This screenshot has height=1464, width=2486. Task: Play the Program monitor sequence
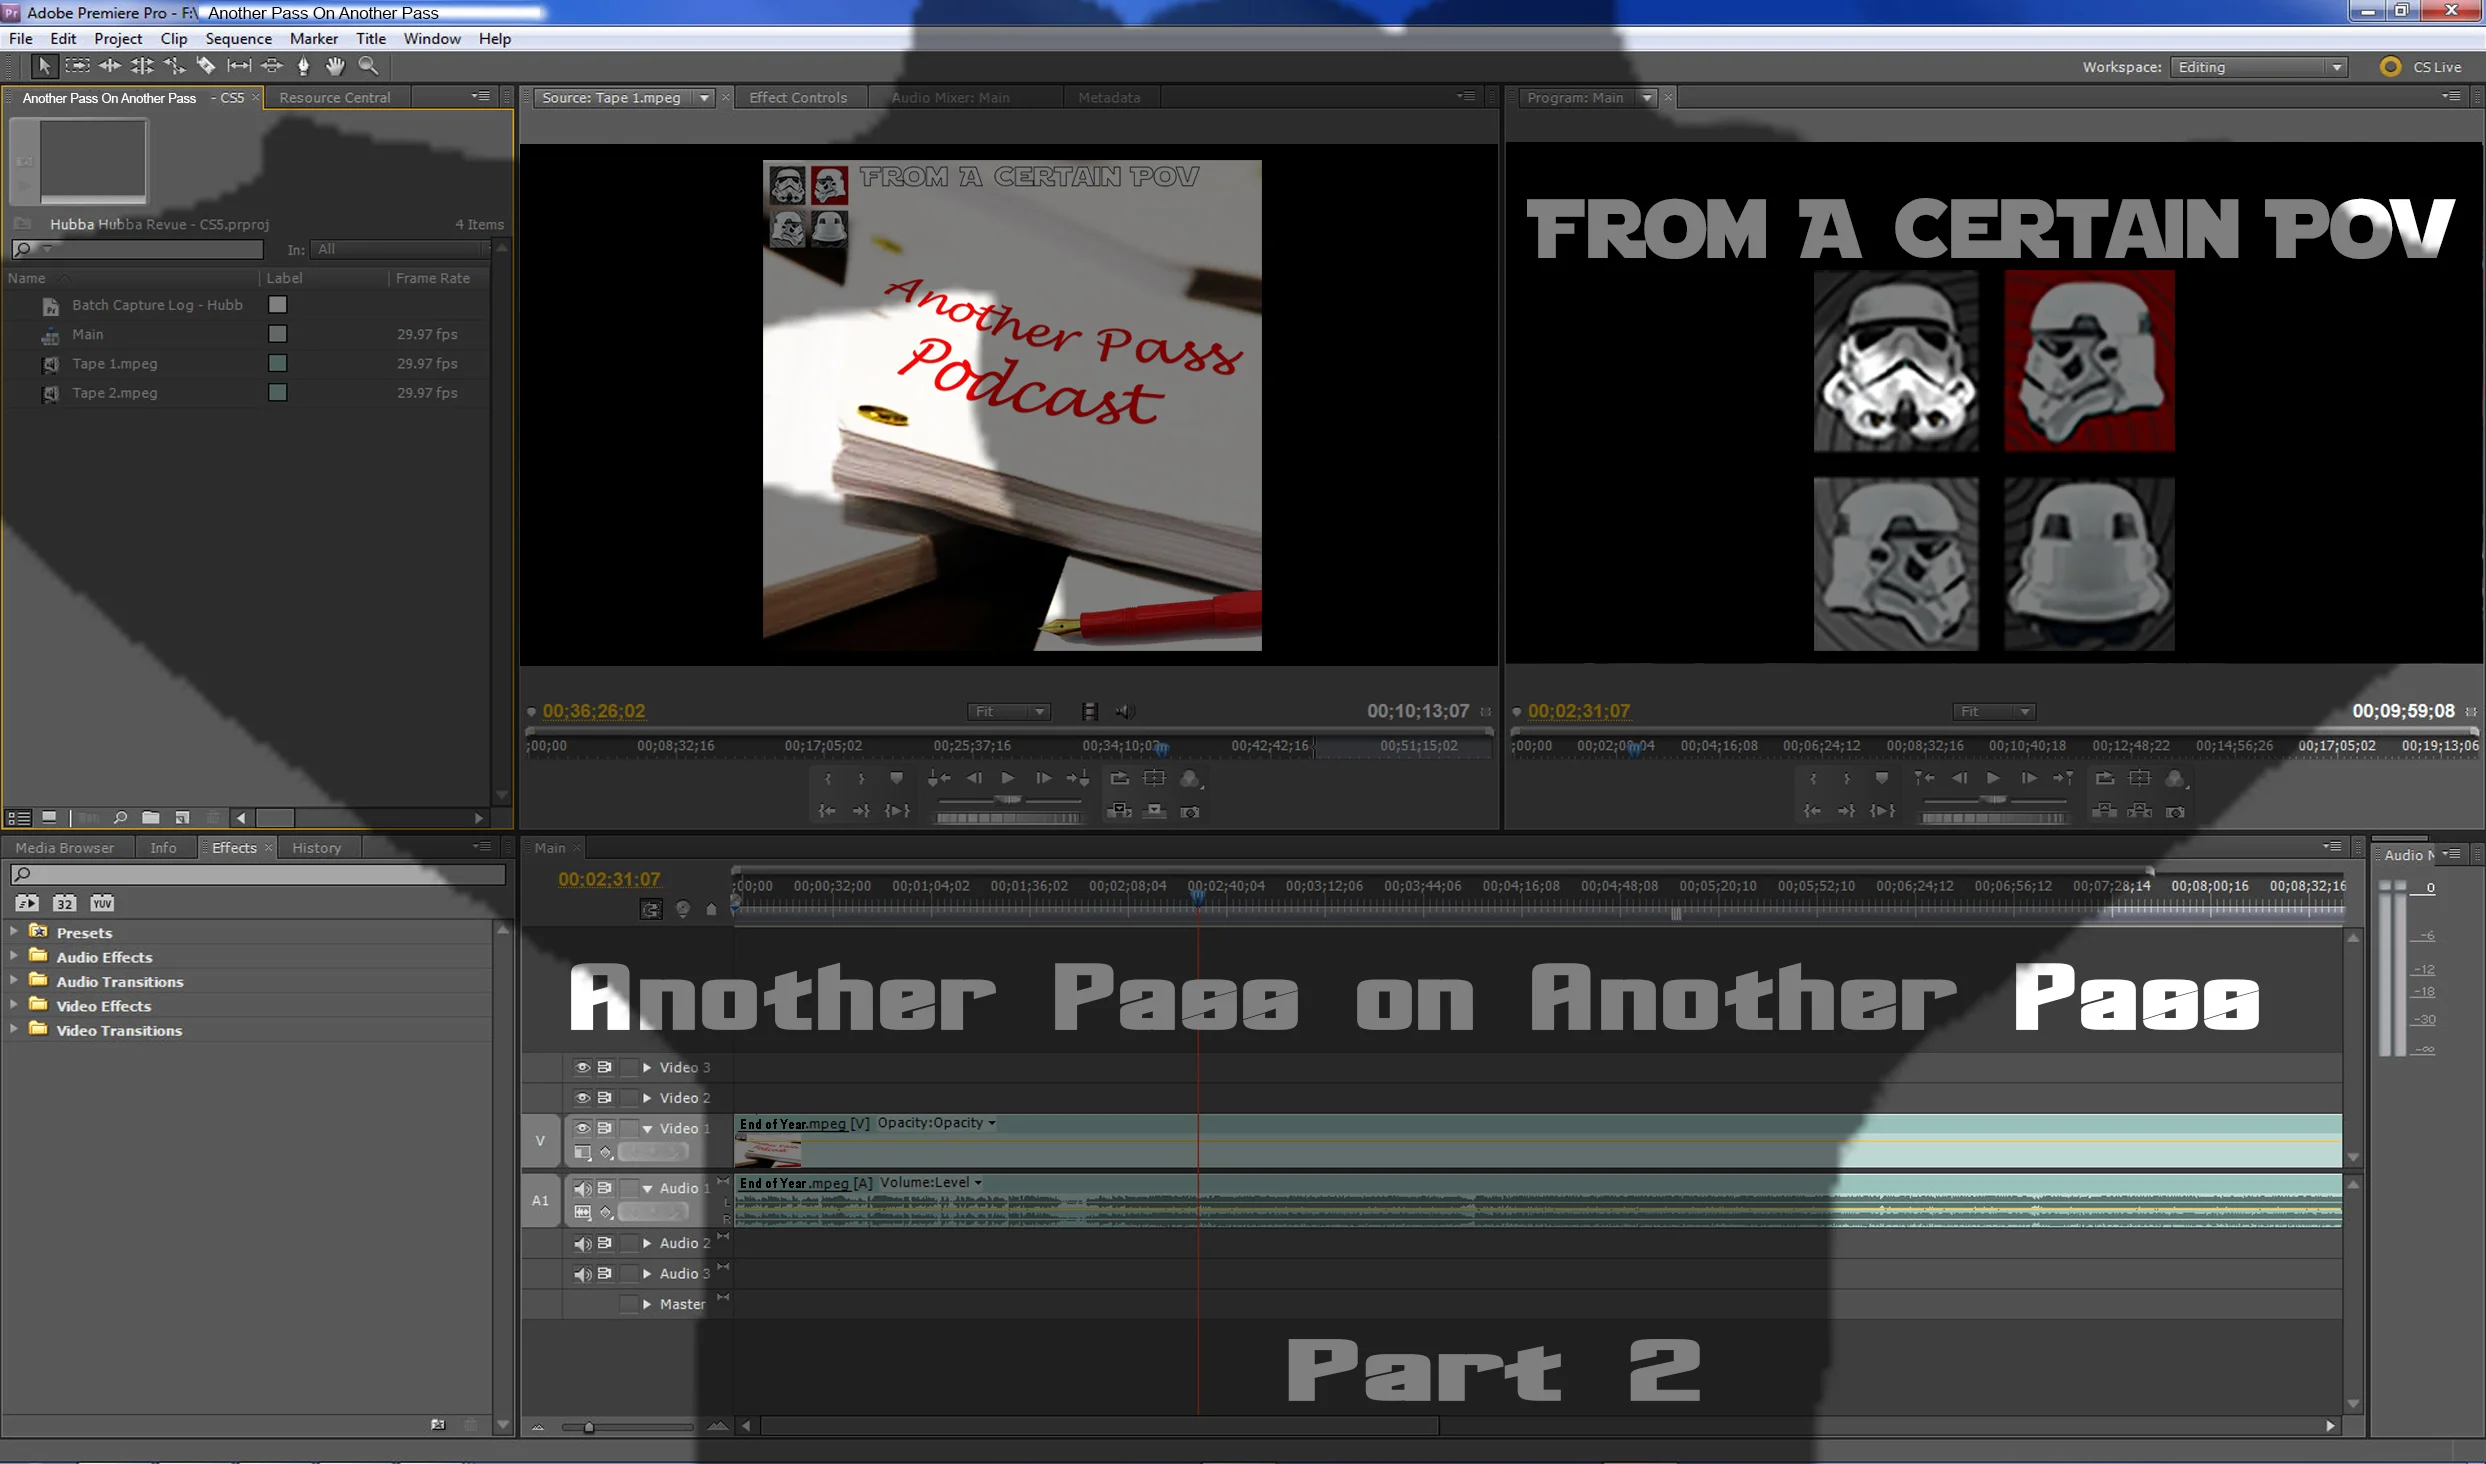[x=1993, y=778]
